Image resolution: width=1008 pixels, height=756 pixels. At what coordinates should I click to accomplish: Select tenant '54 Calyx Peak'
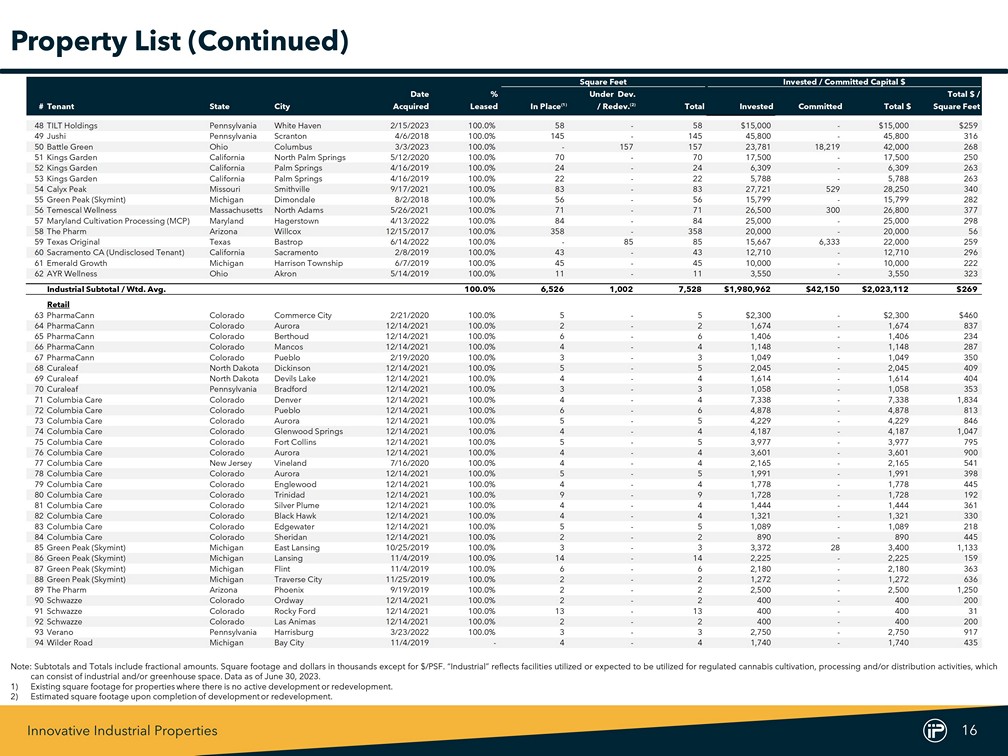[x=60, y=189]
